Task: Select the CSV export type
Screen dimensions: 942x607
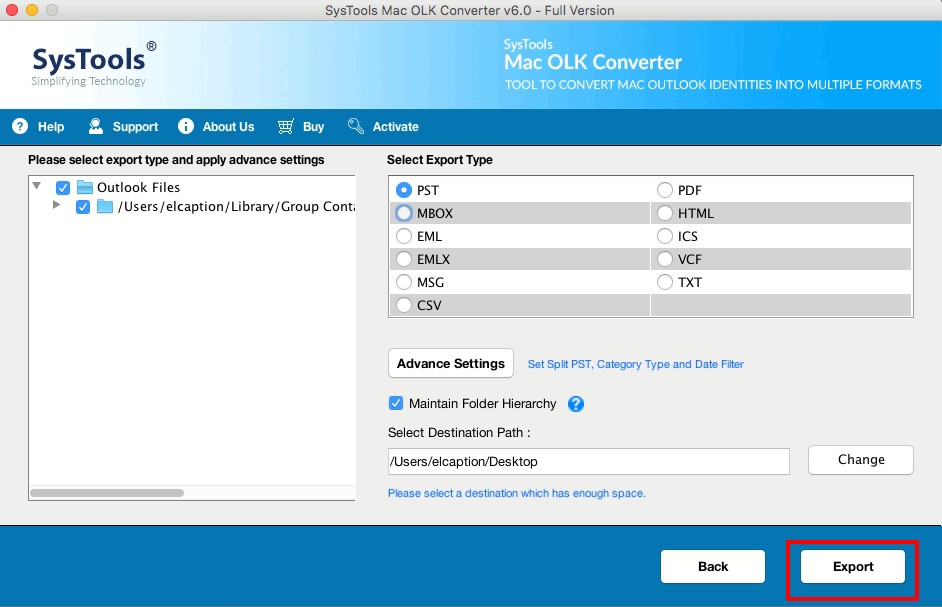Action: [404, 305]
